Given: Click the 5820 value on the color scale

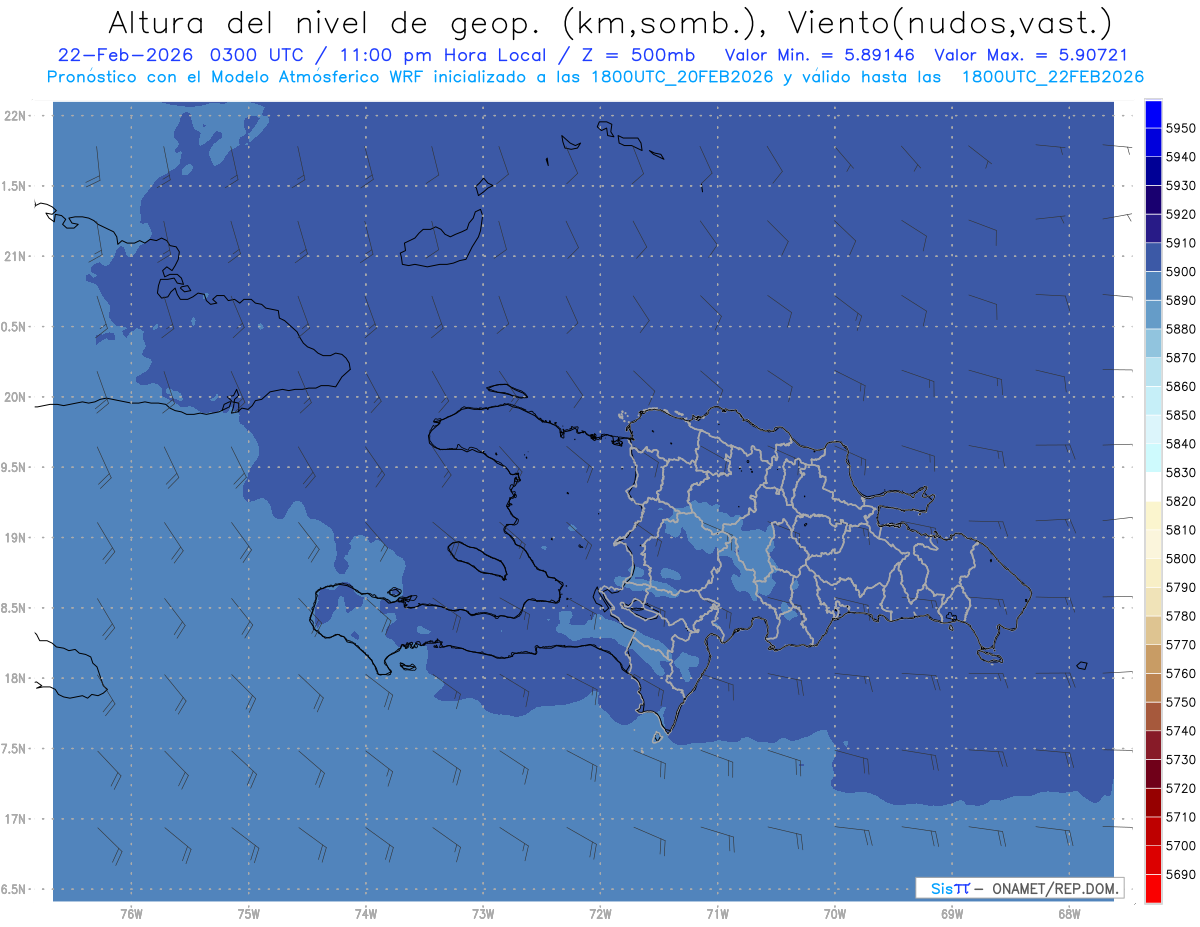Looking at the screenshot, I should (1181, 501).
